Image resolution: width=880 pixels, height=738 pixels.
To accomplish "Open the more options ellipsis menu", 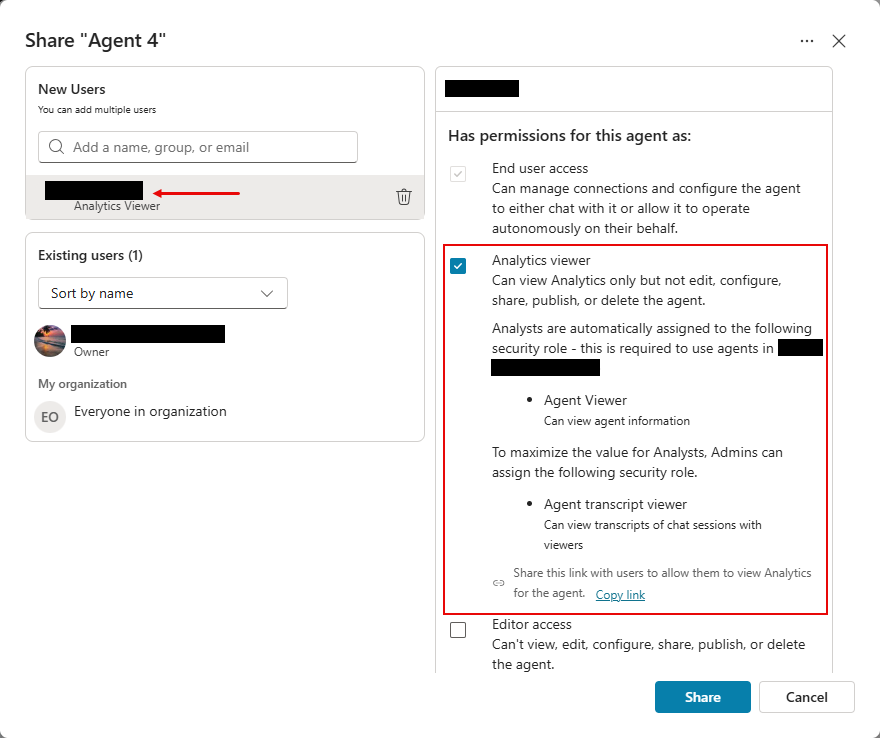I will 806,40.
